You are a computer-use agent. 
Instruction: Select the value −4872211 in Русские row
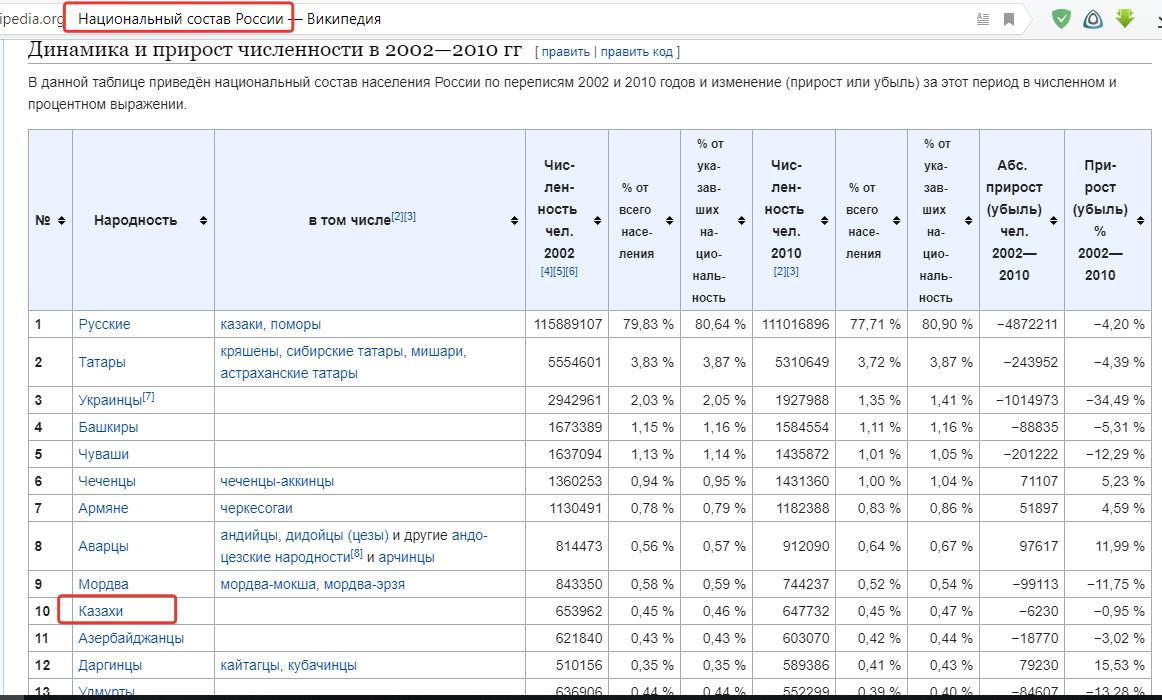coord(1027,324)
